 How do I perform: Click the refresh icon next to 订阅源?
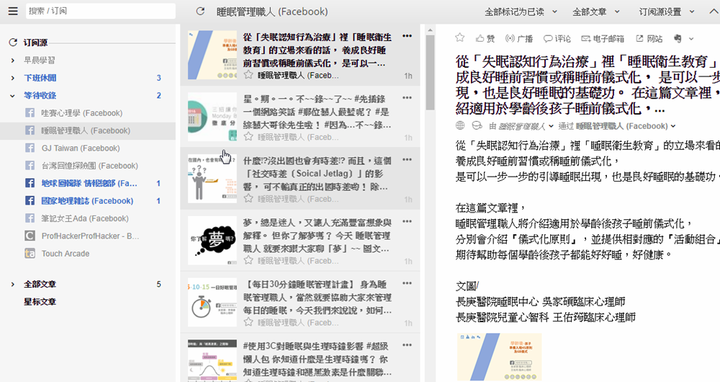pyautogui.click(x=13, y=43)
